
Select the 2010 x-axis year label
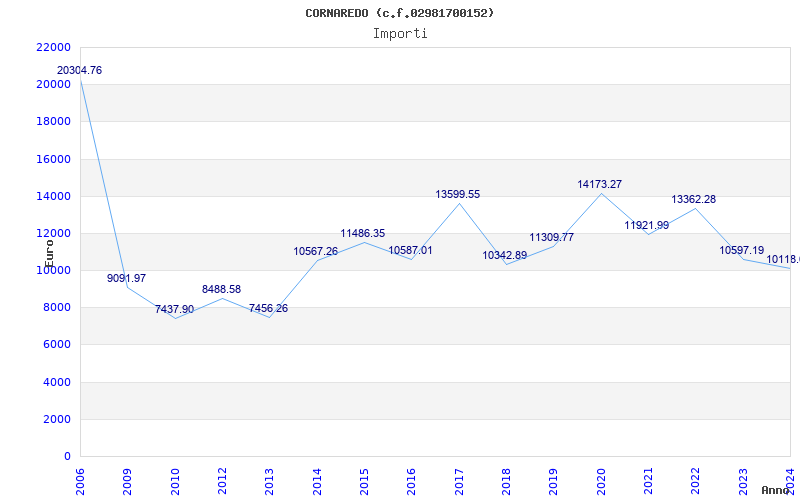175,481
